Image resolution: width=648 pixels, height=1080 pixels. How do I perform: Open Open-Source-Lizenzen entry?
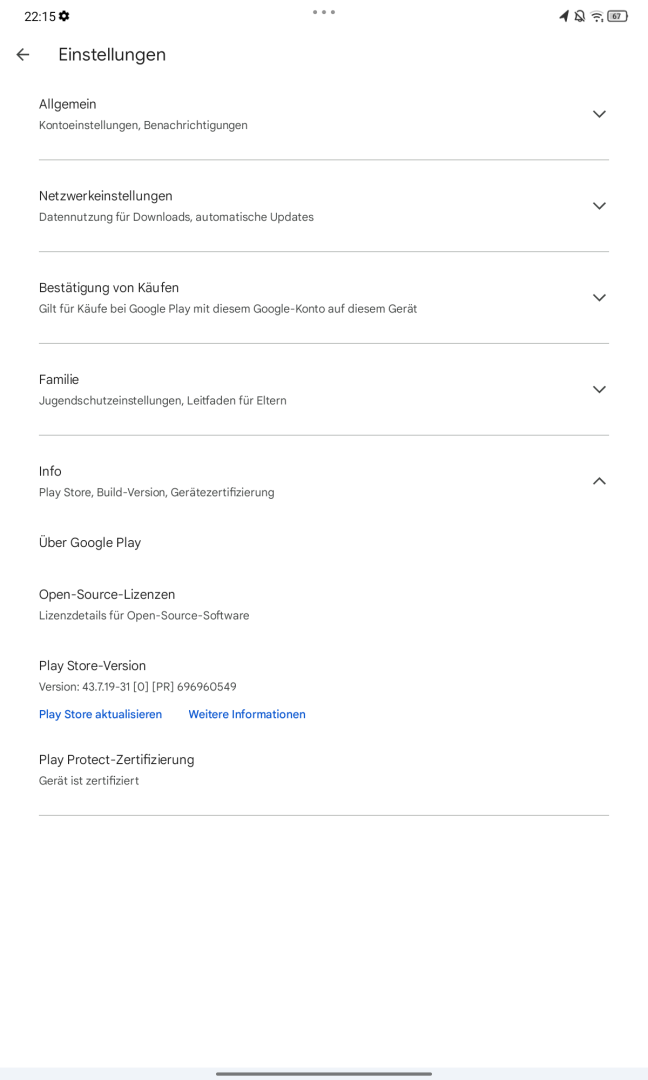coord(324,604)
